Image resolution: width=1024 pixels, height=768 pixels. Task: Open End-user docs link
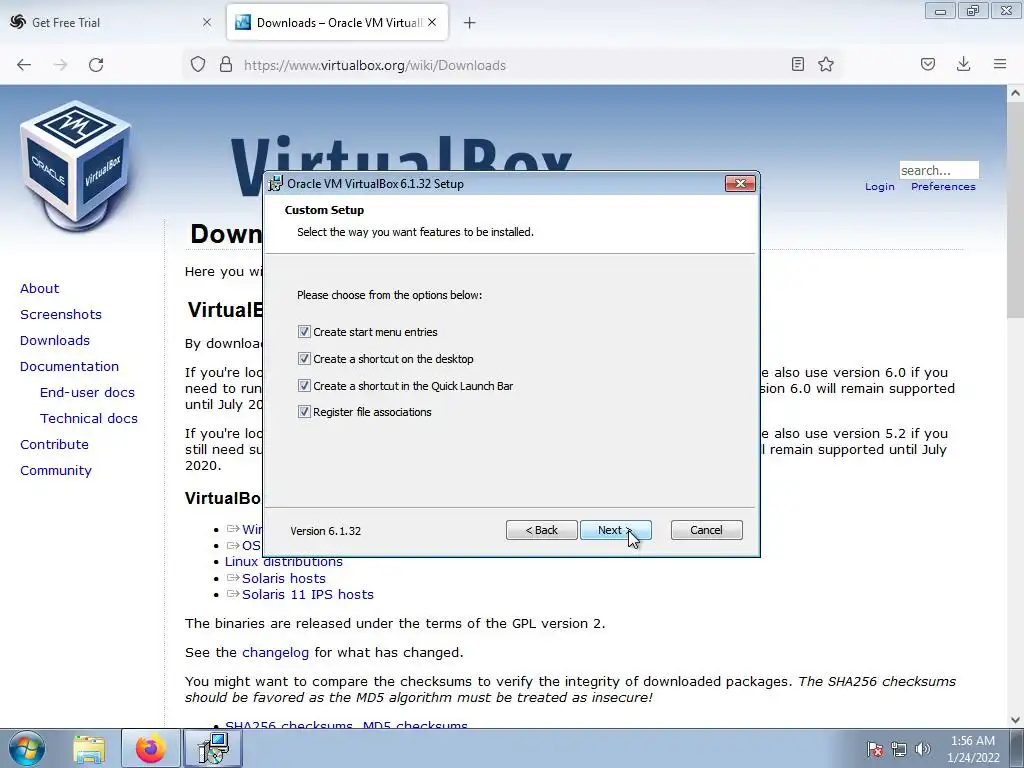coord(87,392)
